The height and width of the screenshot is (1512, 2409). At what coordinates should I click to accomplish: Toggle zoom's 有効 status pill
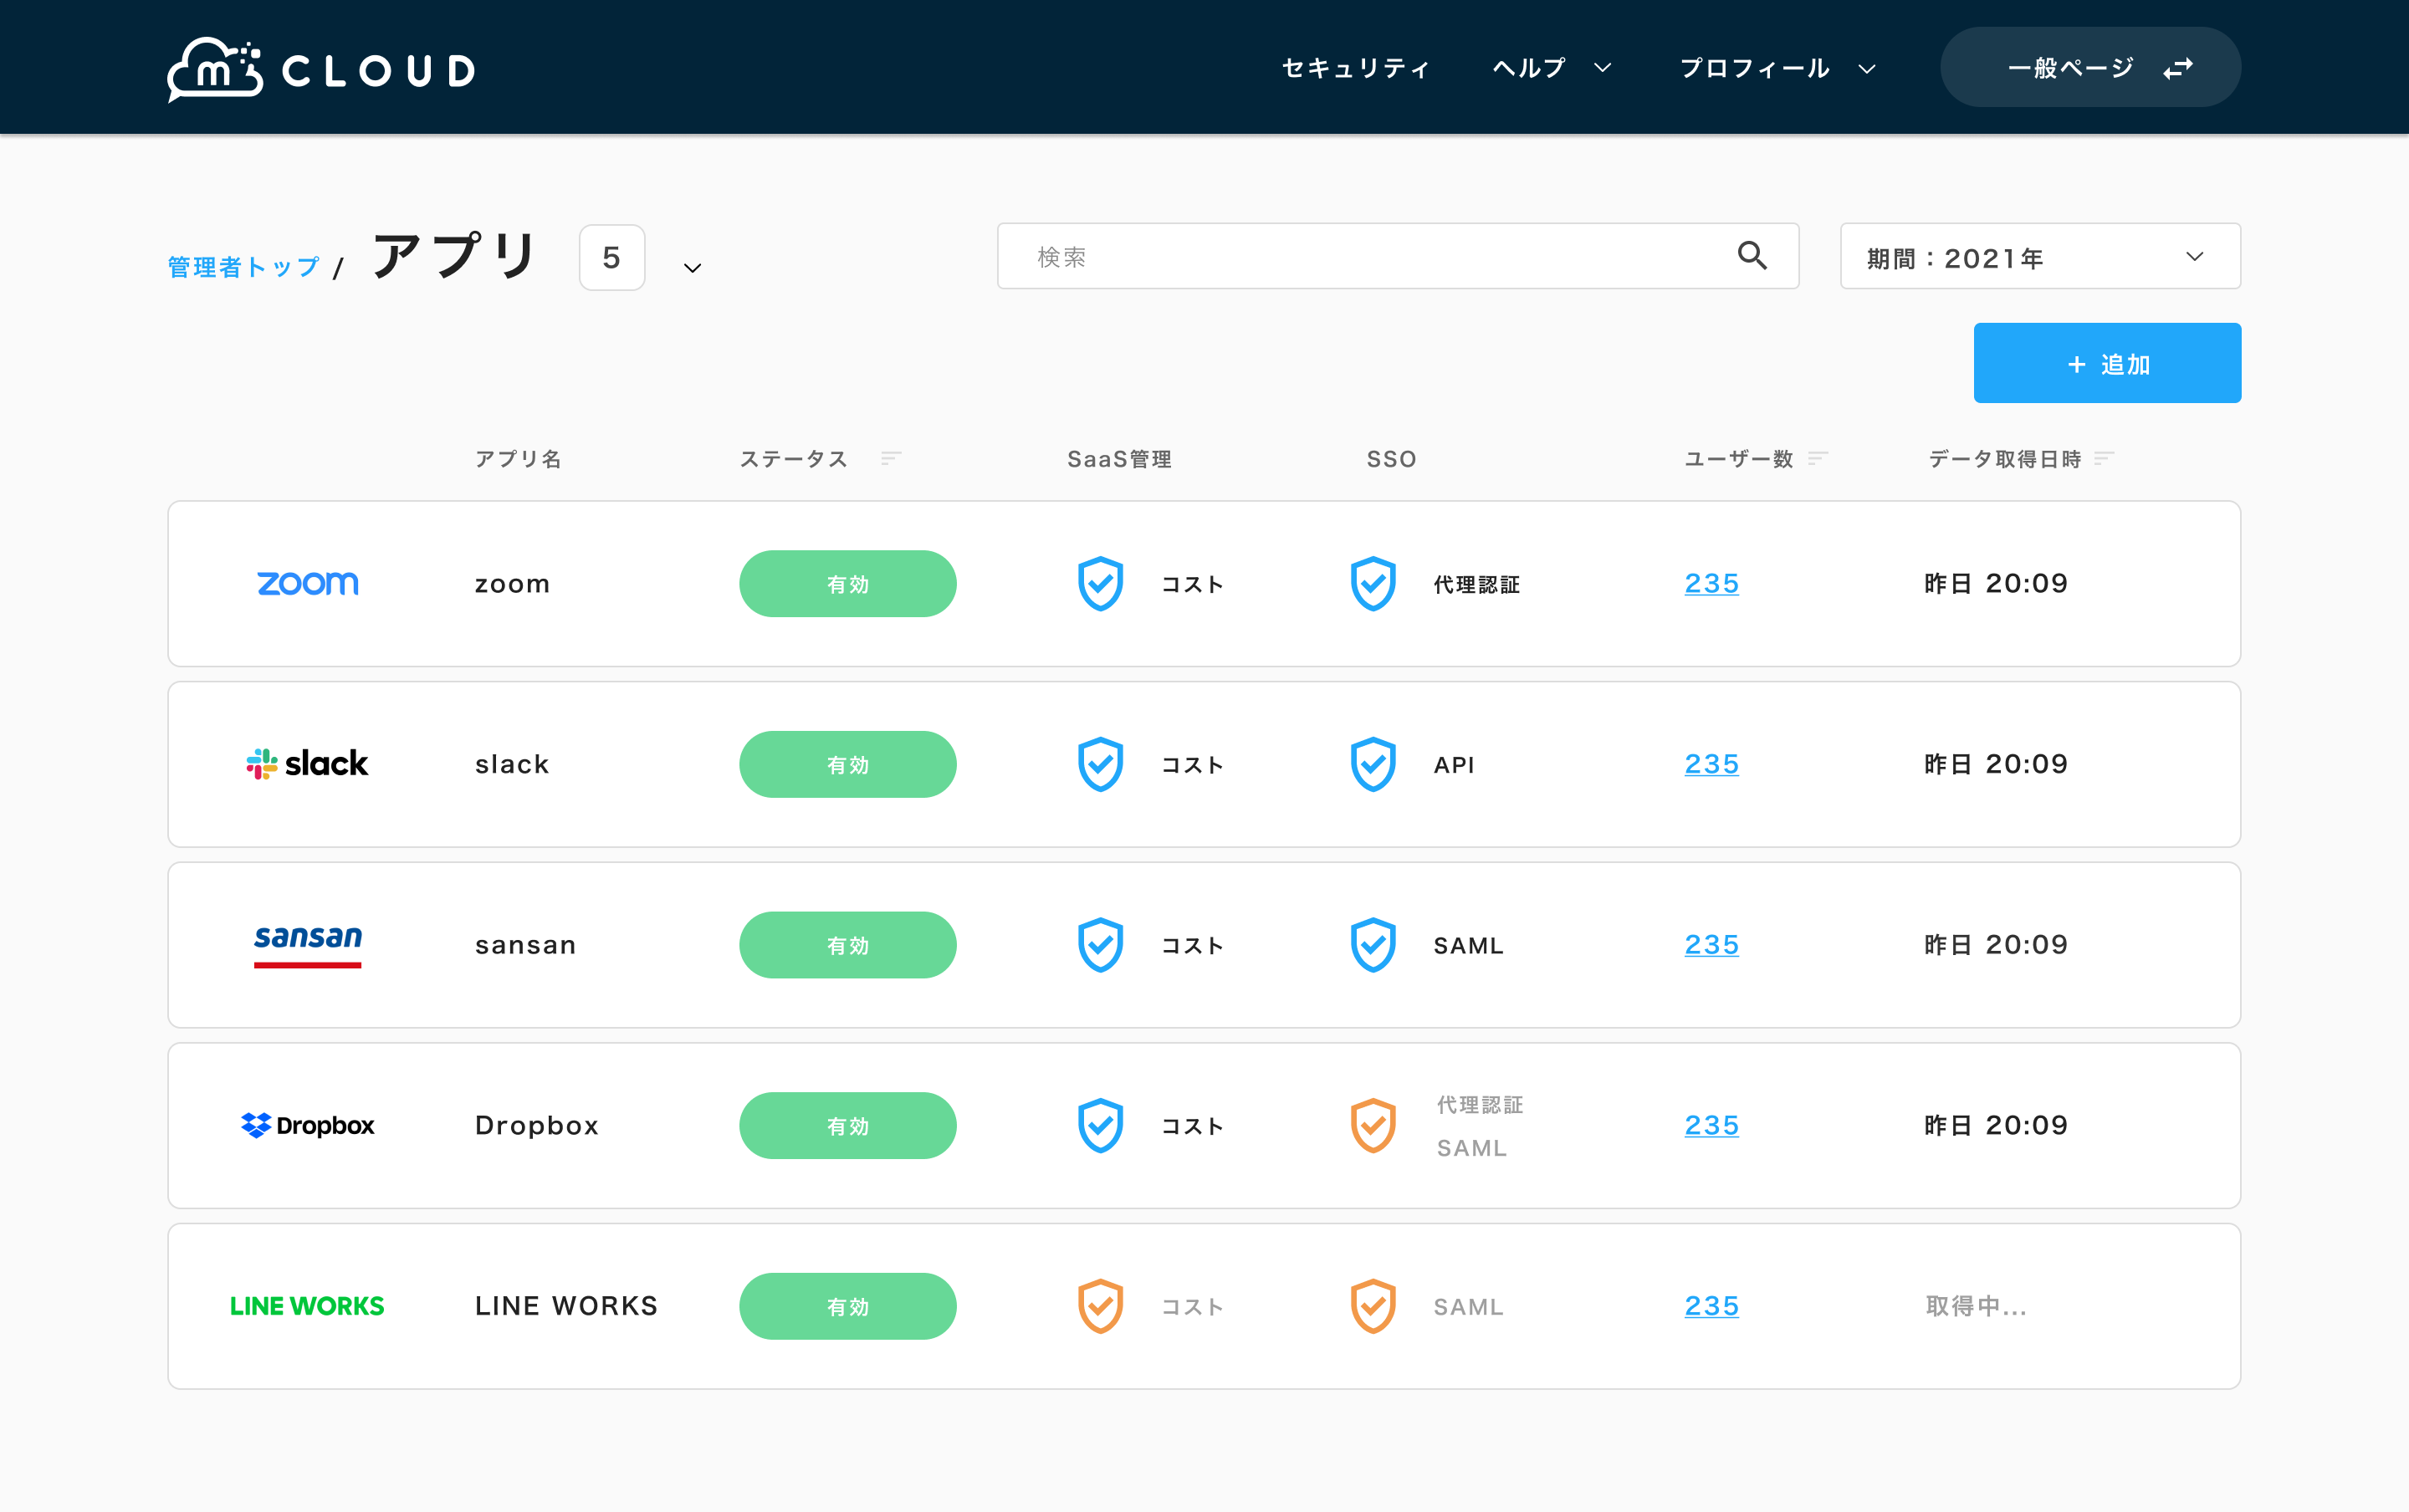[847, 584]
